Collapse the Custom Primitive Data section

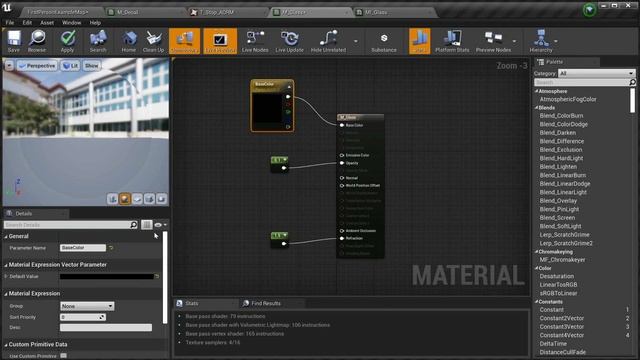(x=6, y=344)
